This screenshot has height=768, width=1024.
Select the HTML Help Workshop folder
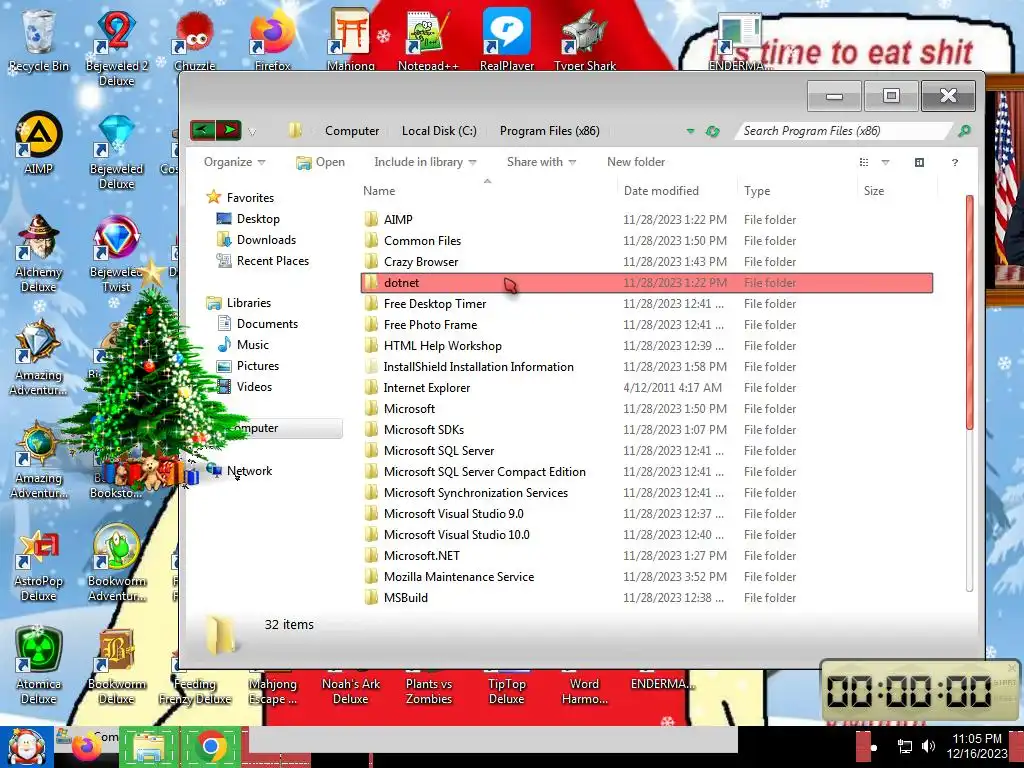647,345
